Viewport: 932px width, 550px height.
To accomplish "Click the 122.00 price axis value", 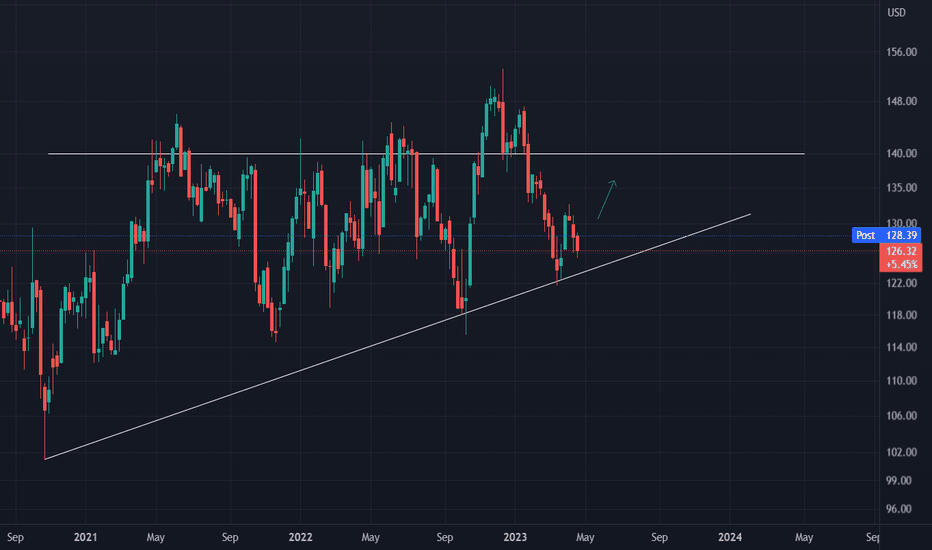I will 901,283.
